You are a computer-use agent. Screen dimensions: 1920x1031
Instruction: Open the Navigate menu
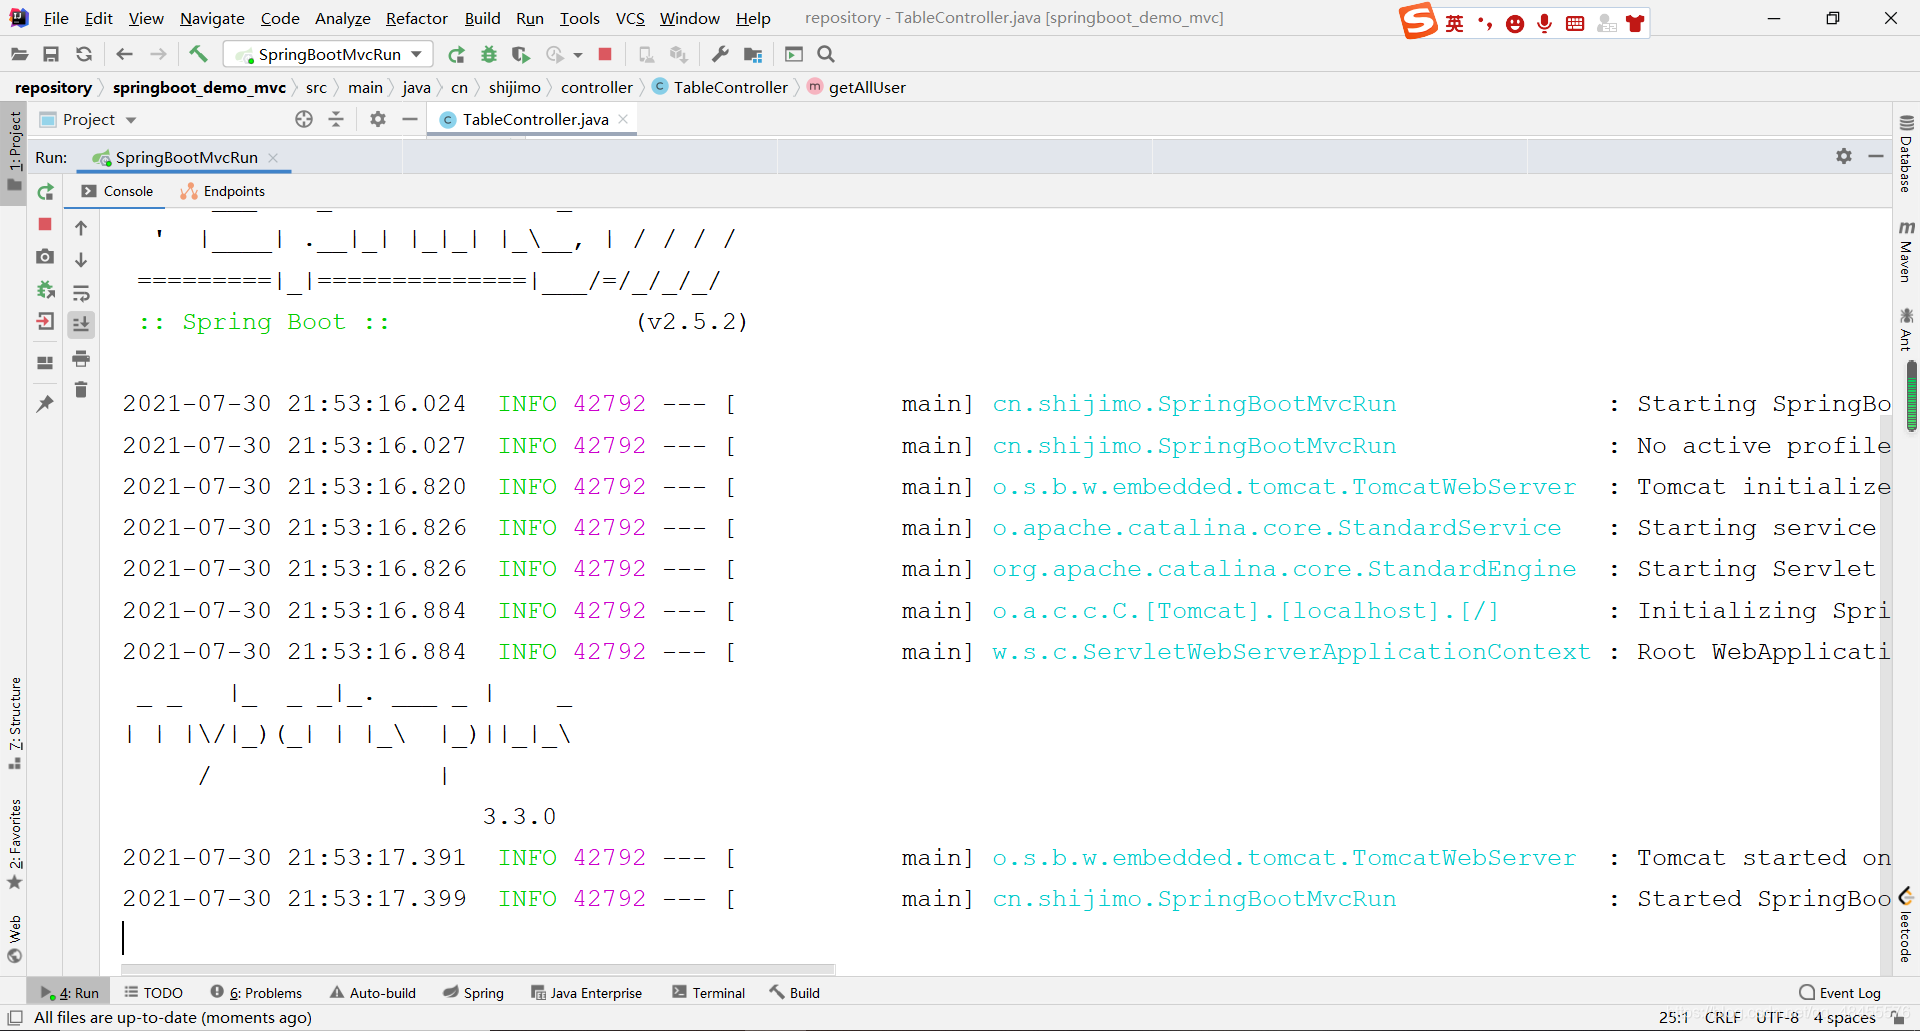[212, 18]
